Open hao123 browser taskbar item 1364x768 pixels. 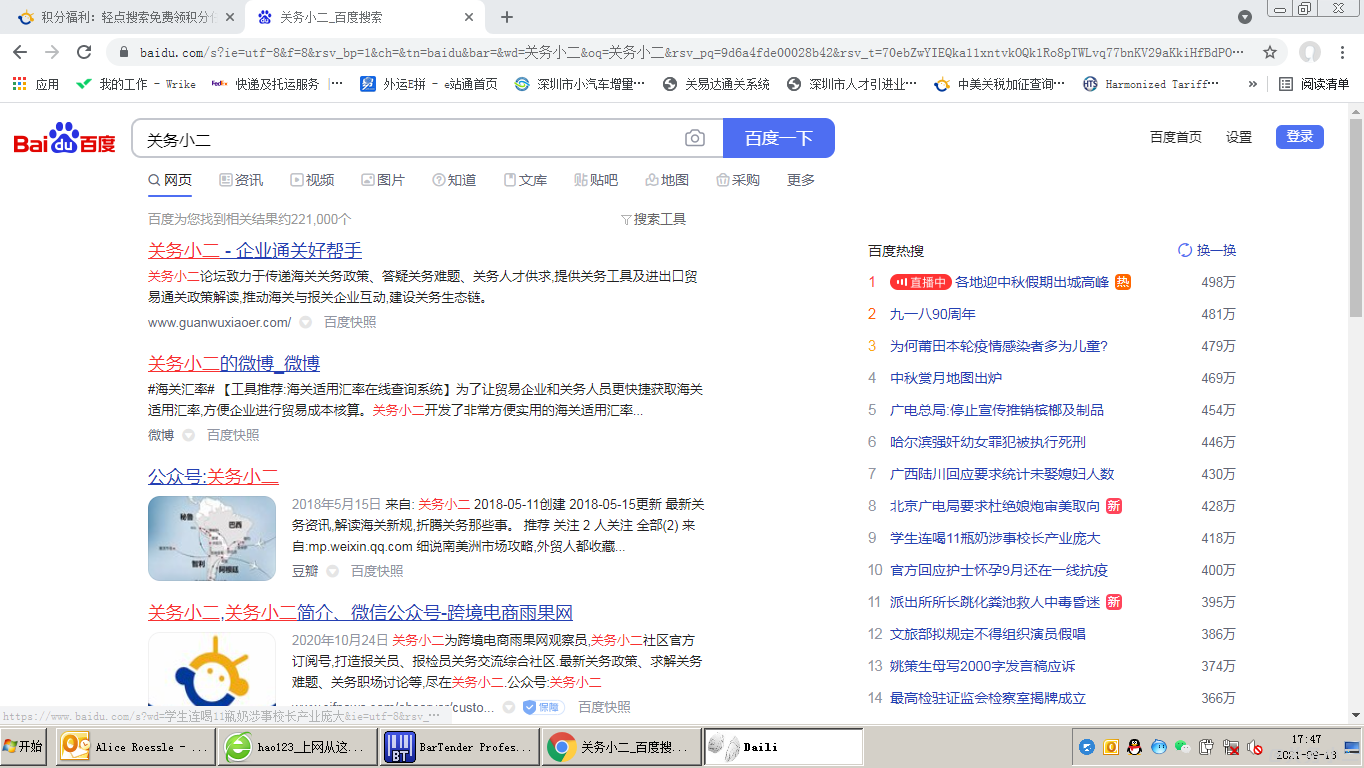click(298, 747)
